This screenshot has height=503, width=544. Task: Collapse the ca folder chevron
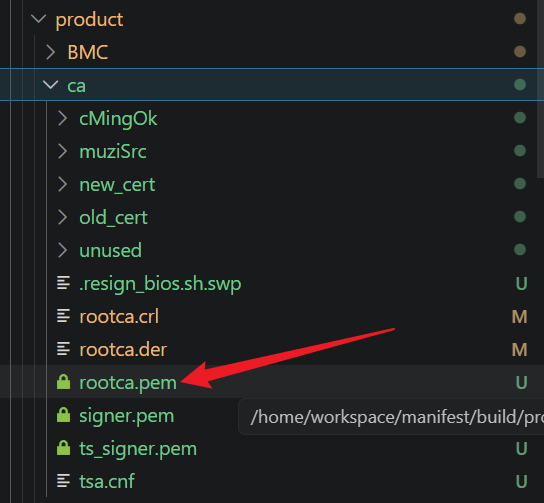pyautogui.click(x=51, y=85)
